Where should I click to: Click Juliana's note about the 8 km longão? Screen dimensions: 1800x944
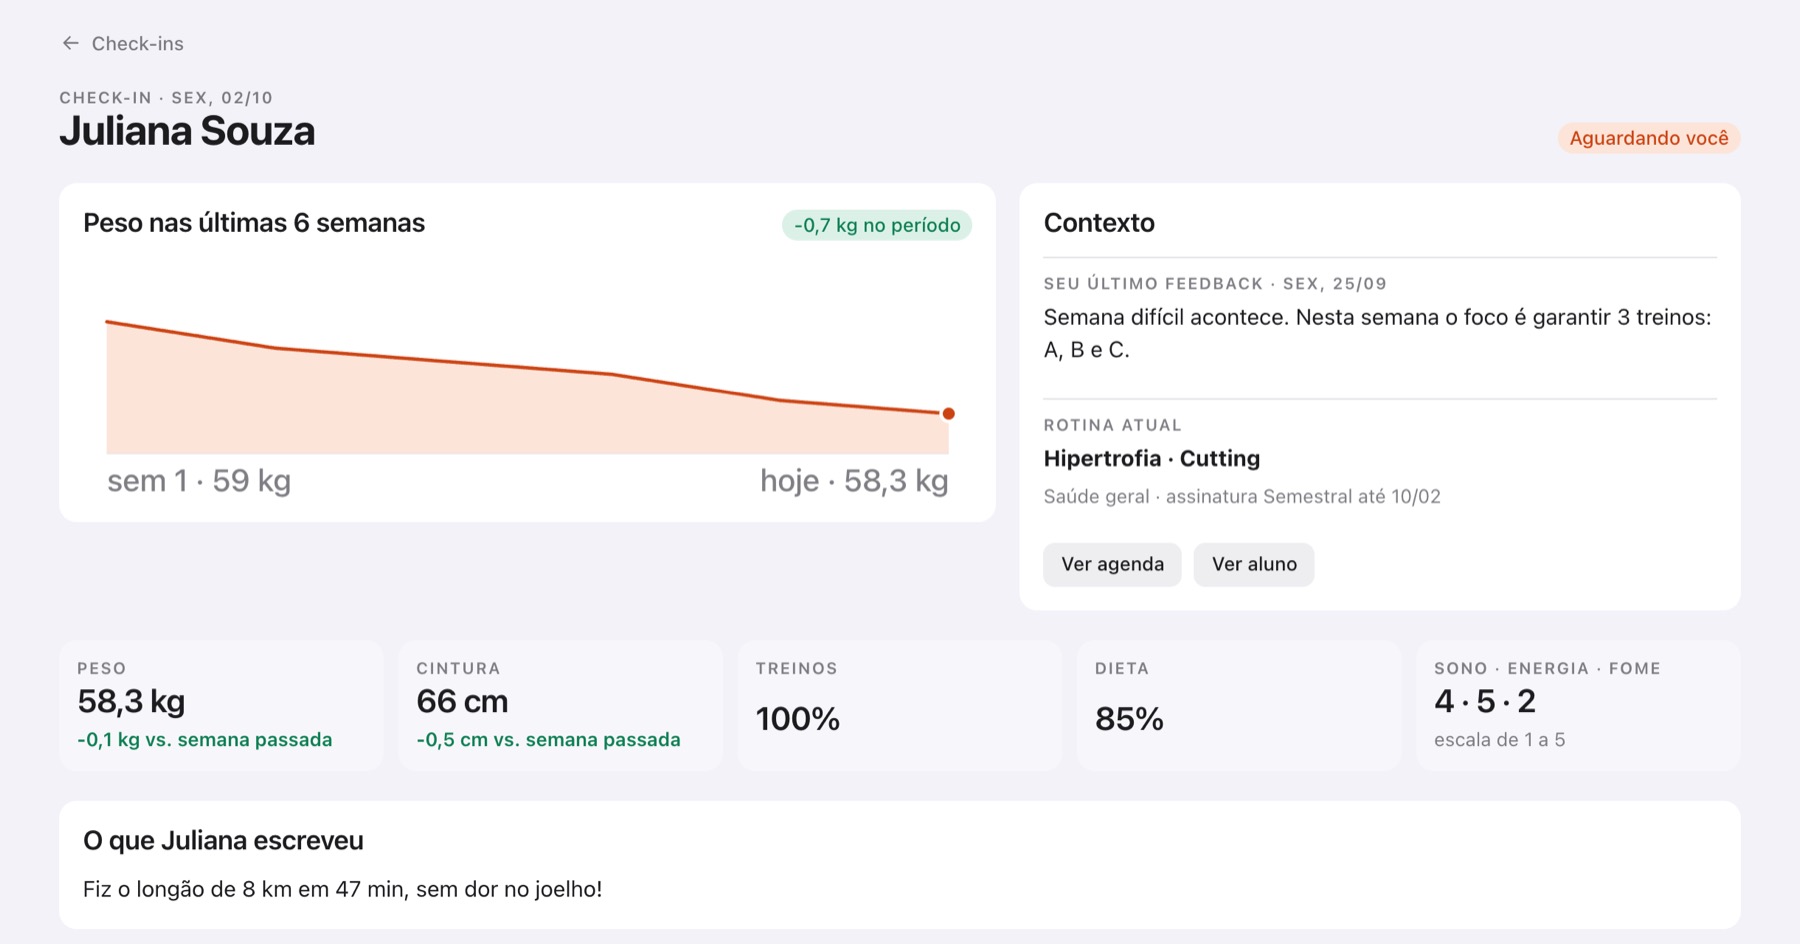[343, 889]
